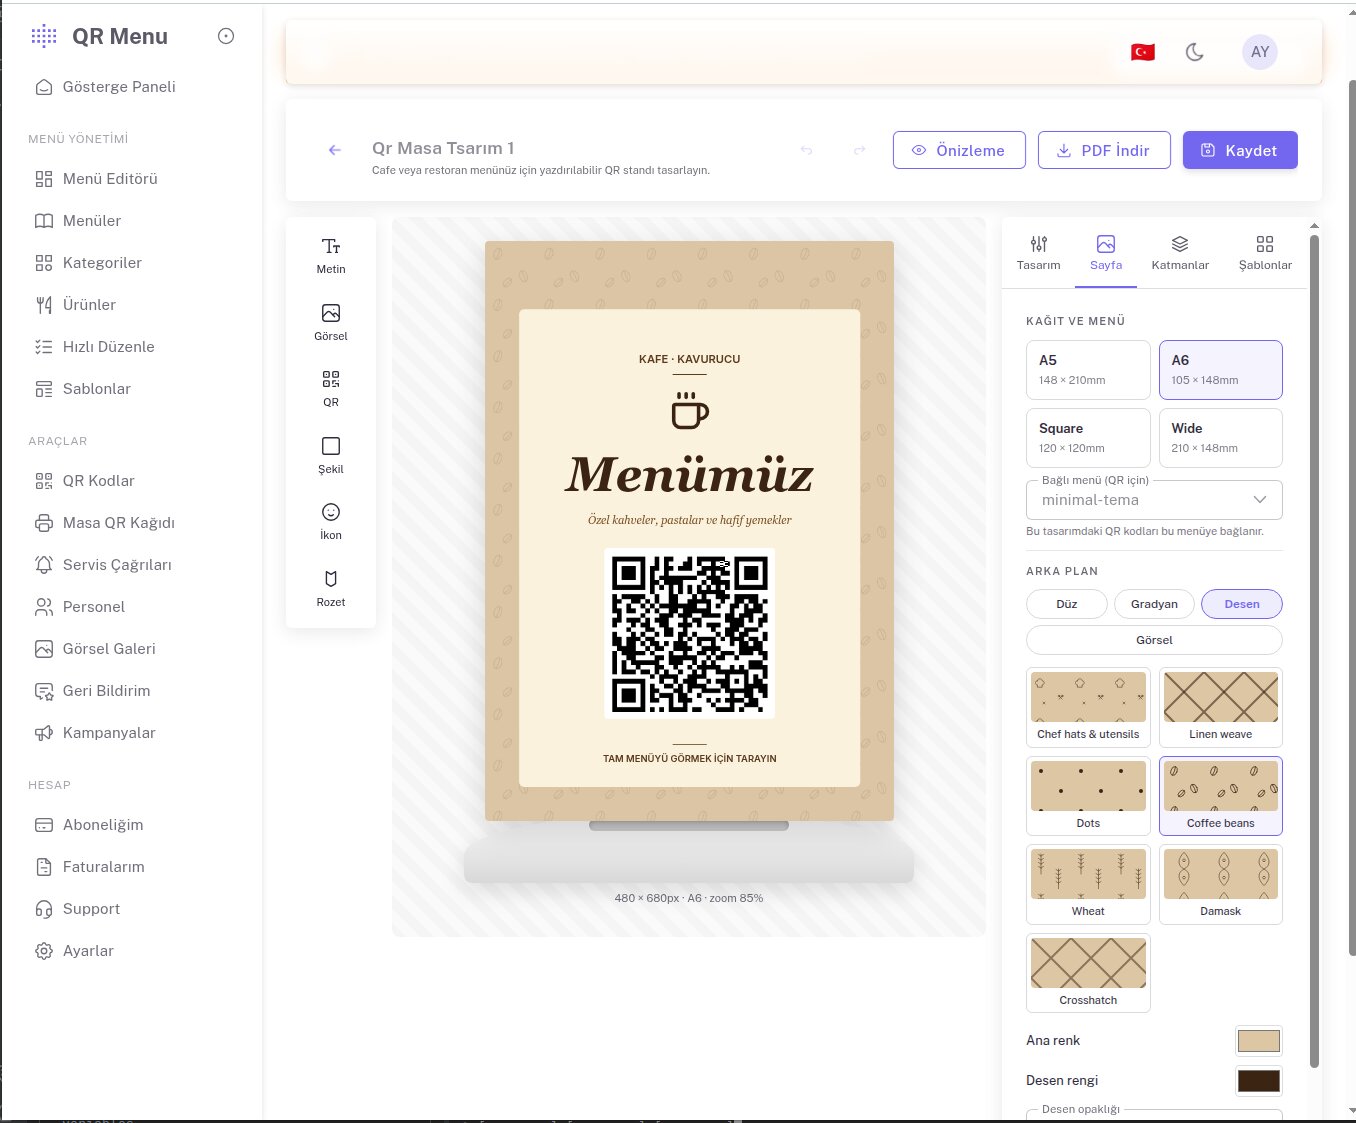The image size is (1356, 1123).
Task: Add a QR code element tool
Action: pos(331,389)
